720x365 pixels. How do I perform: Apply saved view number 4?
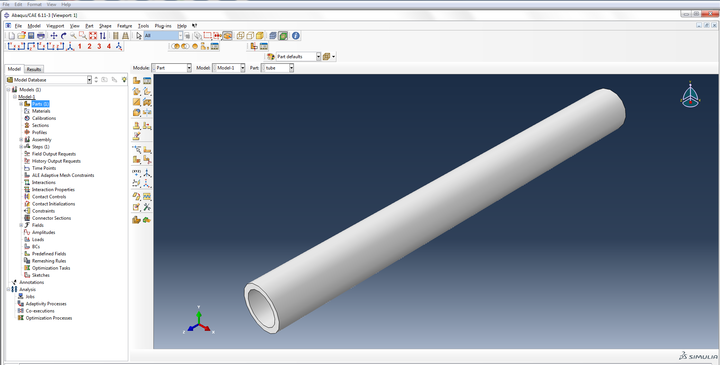click(x=109, y=46)
